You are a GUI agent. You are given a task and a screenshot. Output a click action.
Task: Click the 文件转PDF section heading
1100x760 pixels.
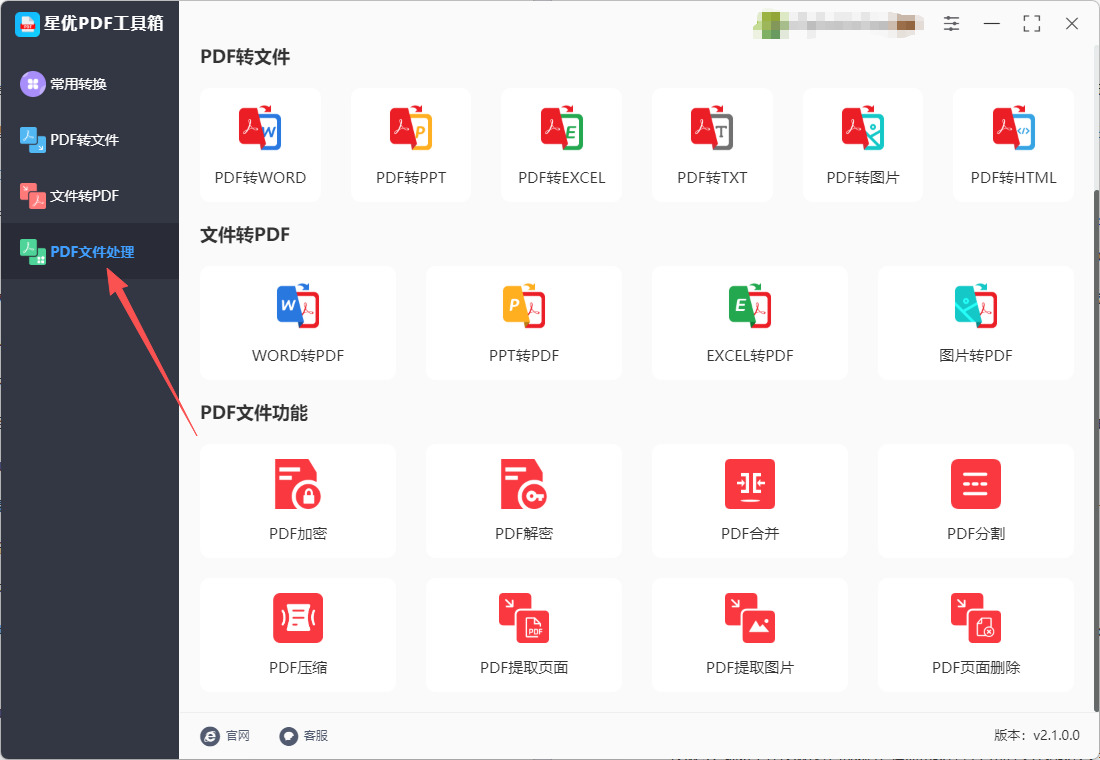click(x=245, y=234)
